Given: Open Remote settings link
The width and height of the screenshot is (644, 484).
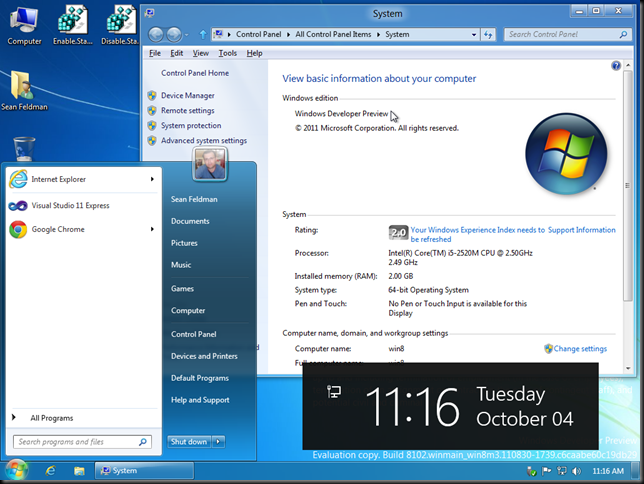Looking at the screenshot, I should click(x=188, y=111).
